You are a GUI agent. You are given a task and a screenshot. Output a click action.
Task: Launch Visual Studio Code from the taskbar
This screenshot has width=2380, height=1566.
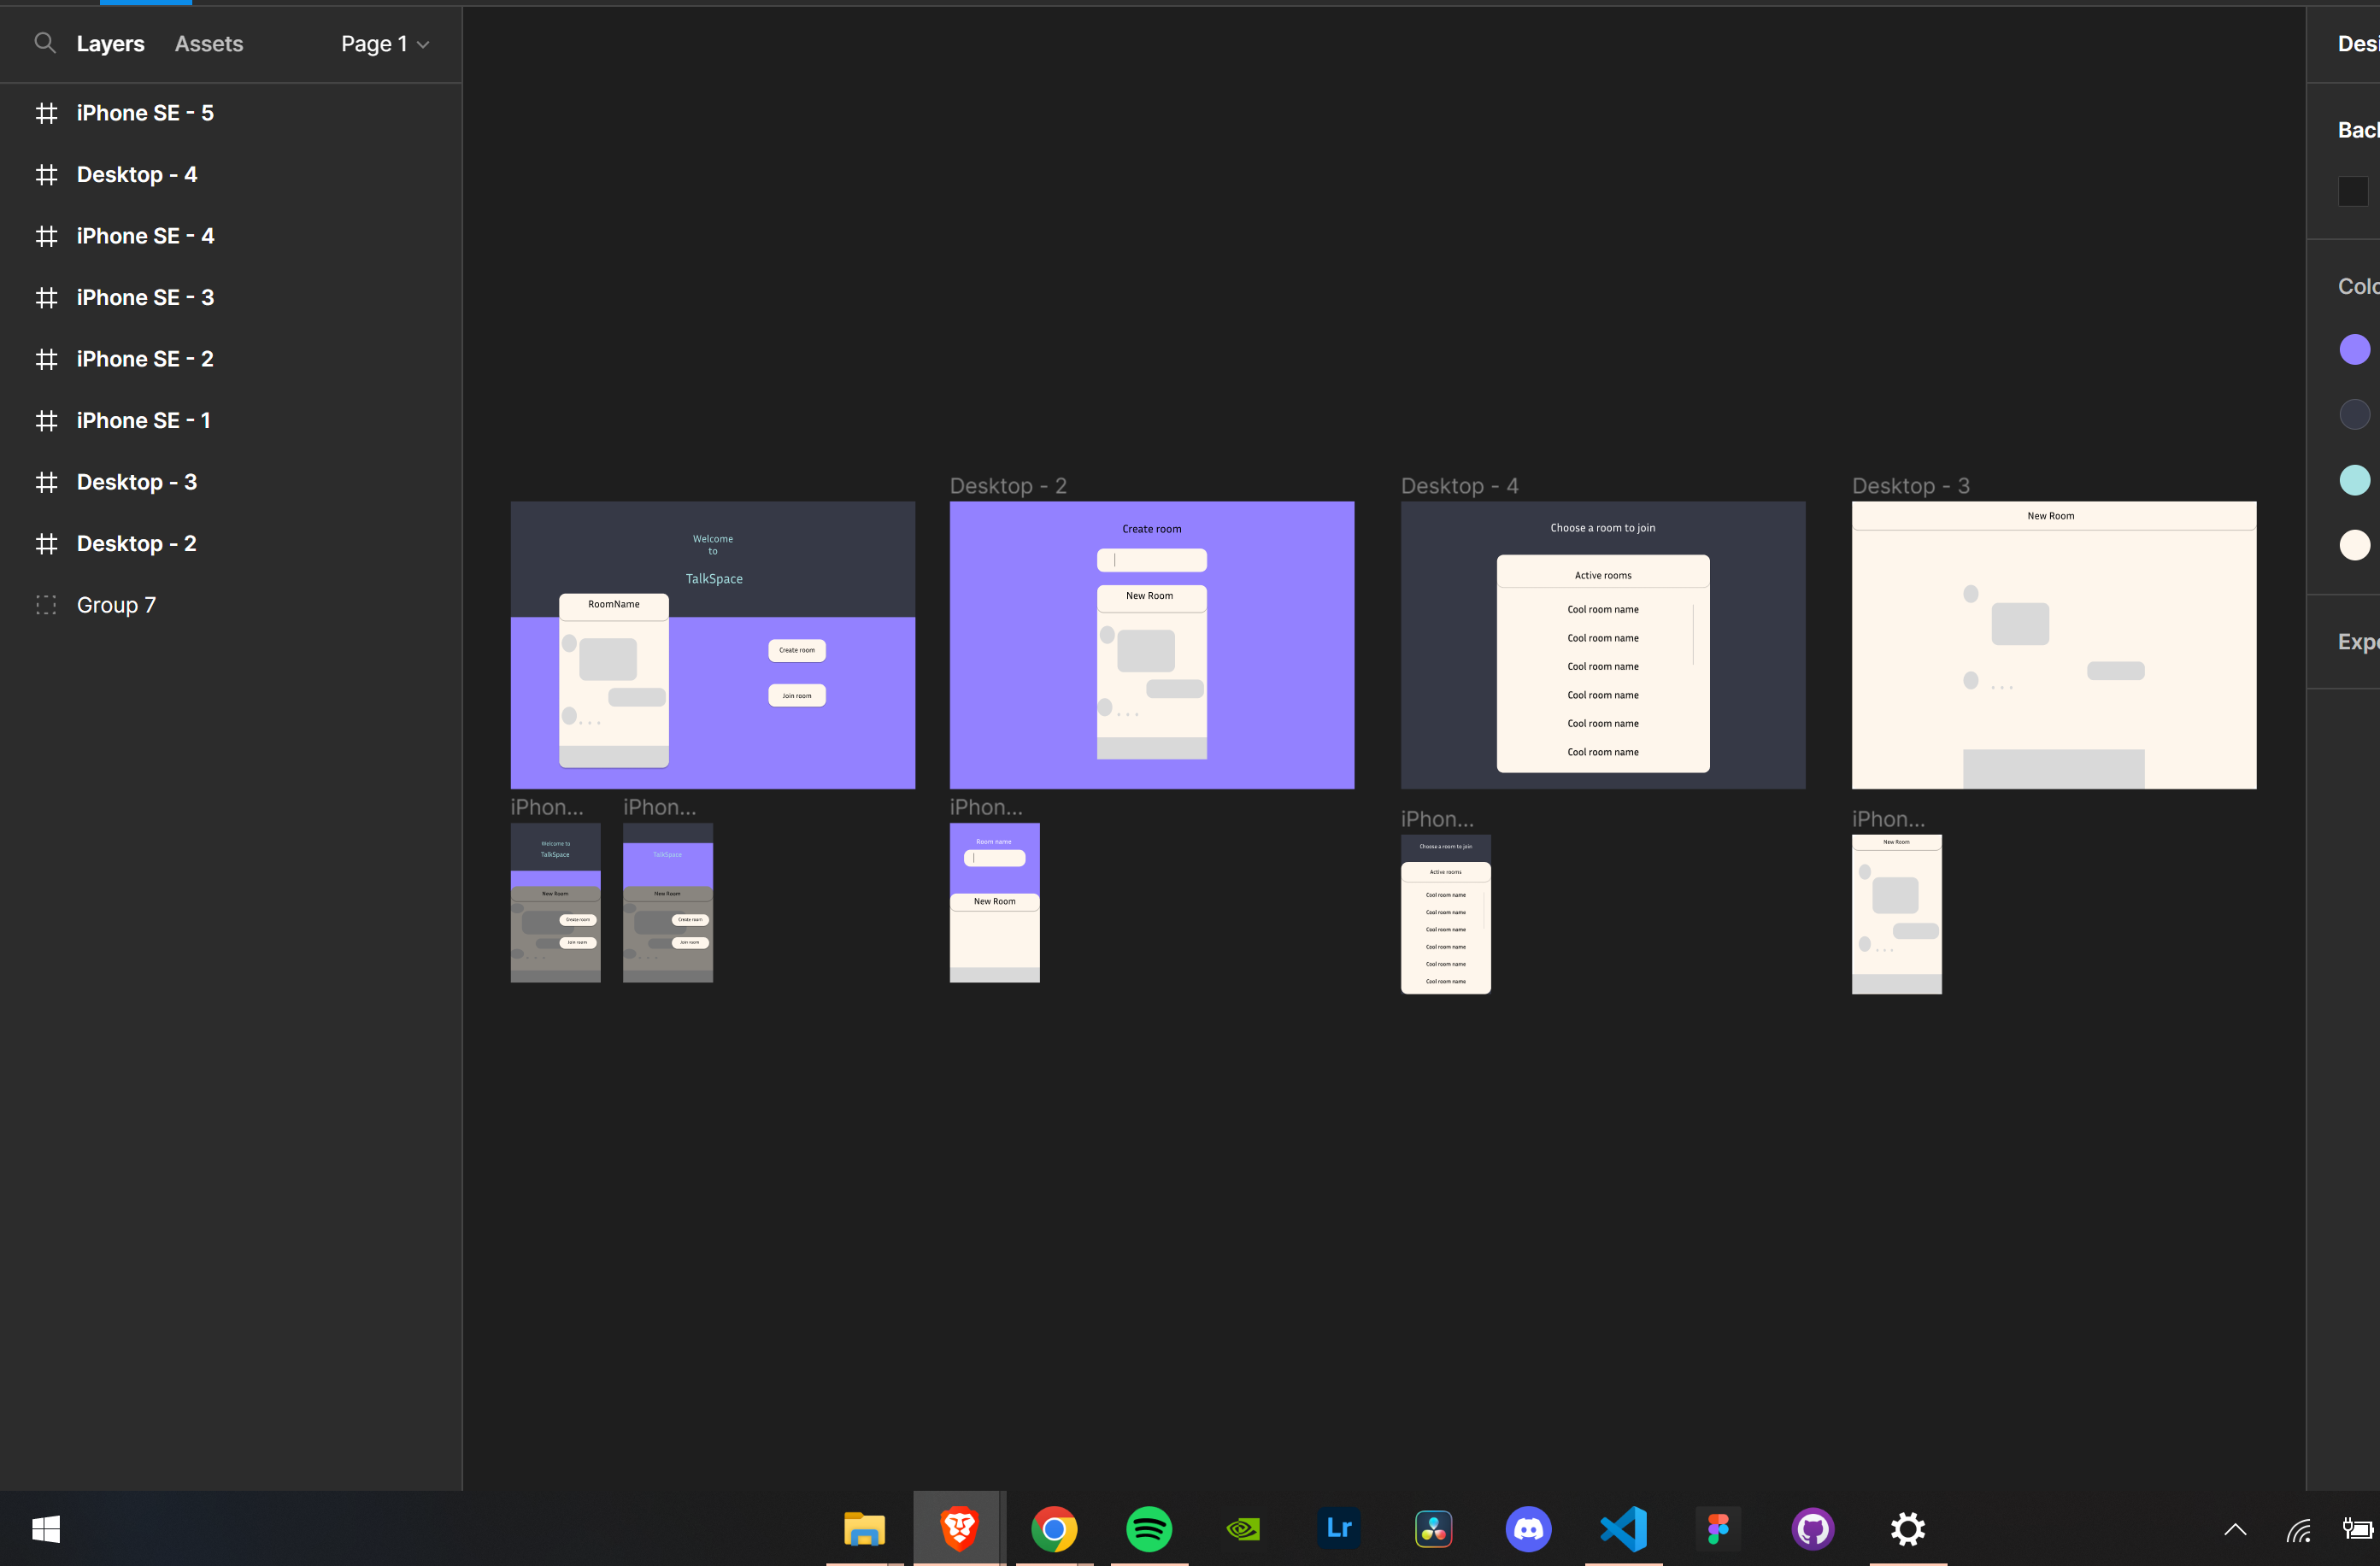[x=1623, y=1528]
